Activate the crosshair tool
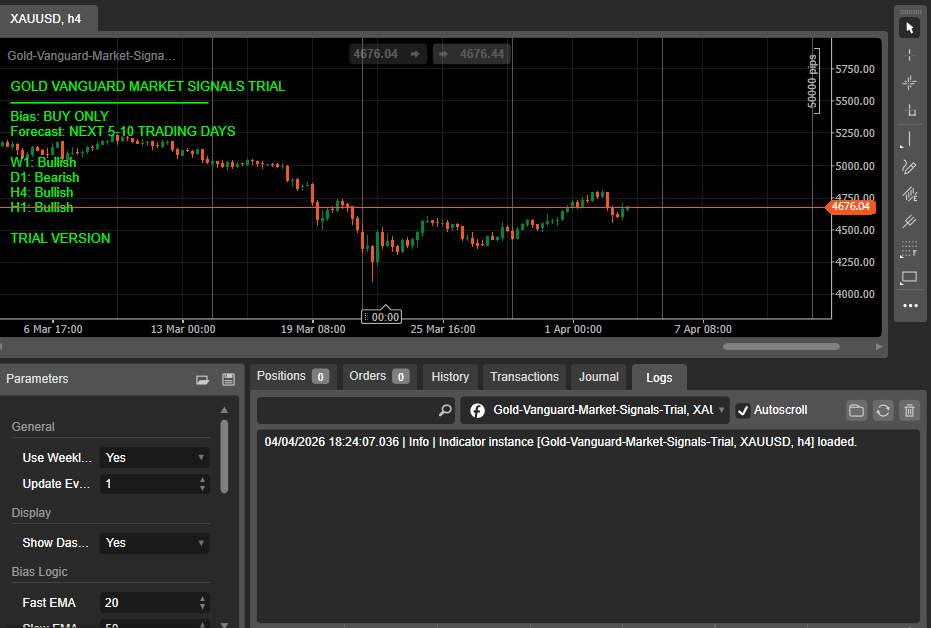The width and height of the screenshot is (931, 628). click(909, 55)
